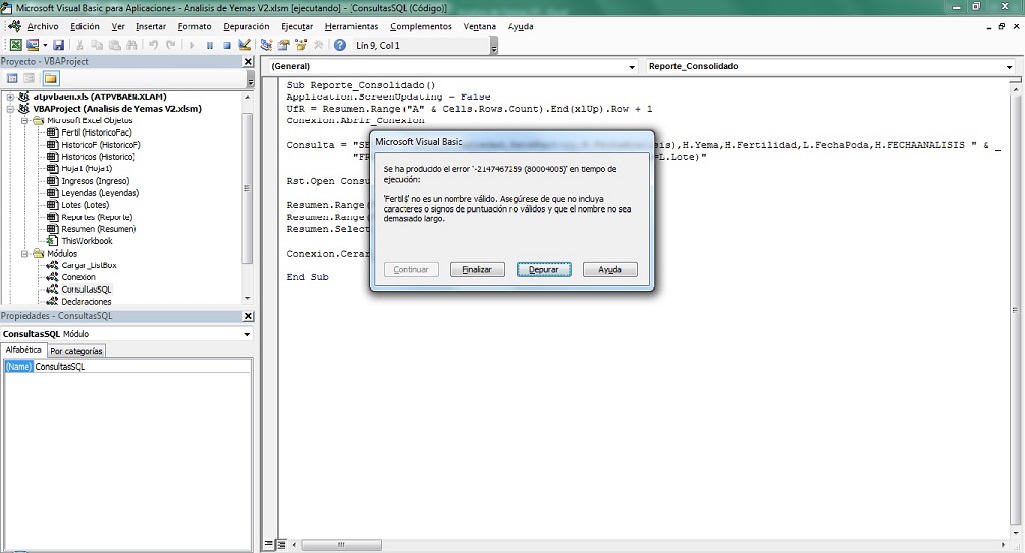Click Procedure View icon at code window bottom
Image resolution: width=1025 pixels, height=553 pixels.
click(269, 545)
